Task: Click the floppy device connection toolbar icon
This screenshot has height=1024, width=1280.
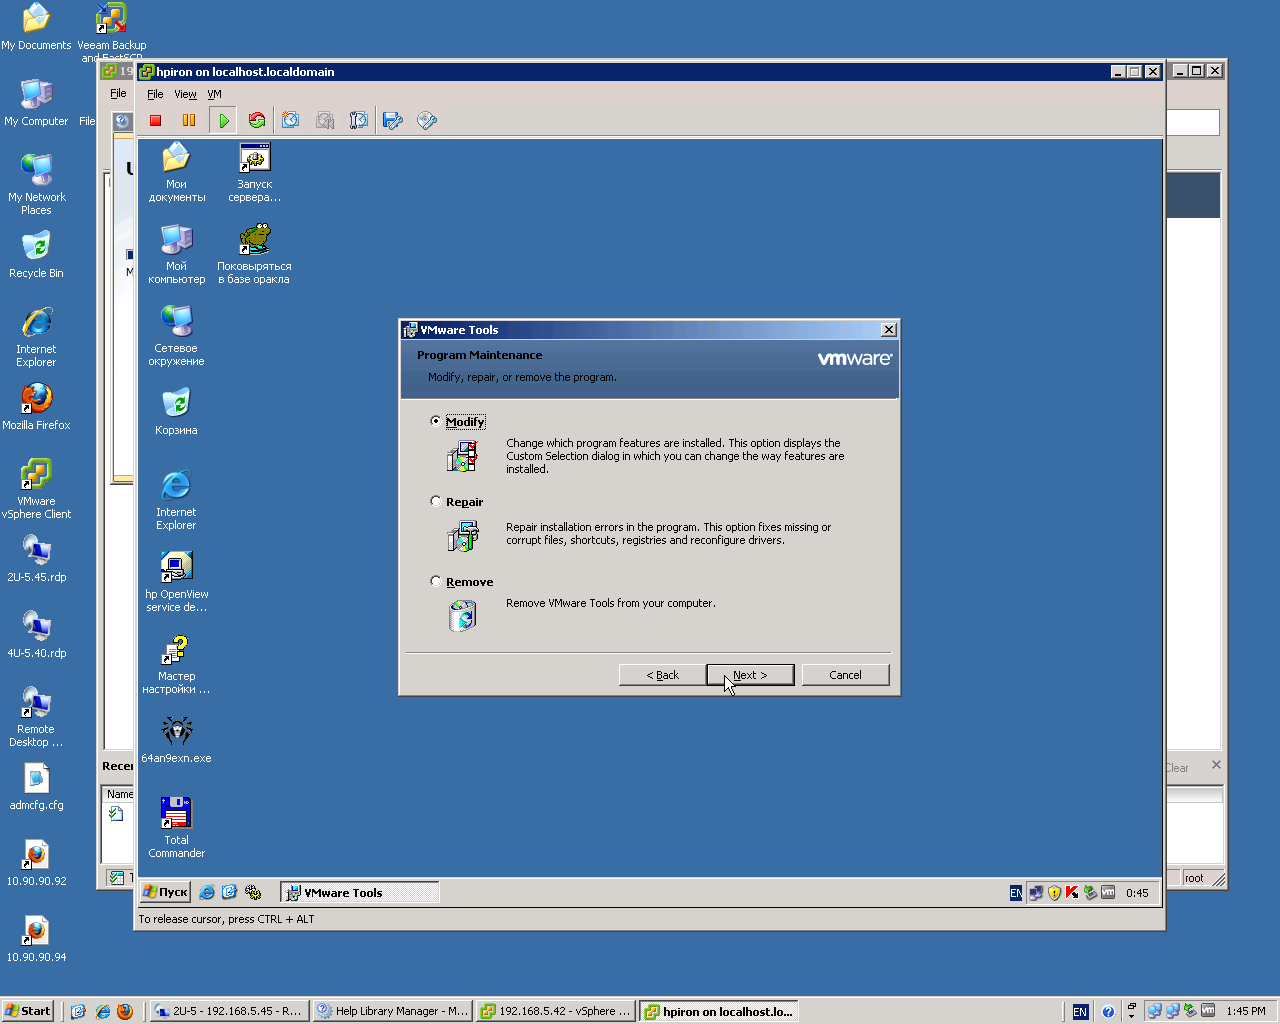Action: click(x=393, y=121)
